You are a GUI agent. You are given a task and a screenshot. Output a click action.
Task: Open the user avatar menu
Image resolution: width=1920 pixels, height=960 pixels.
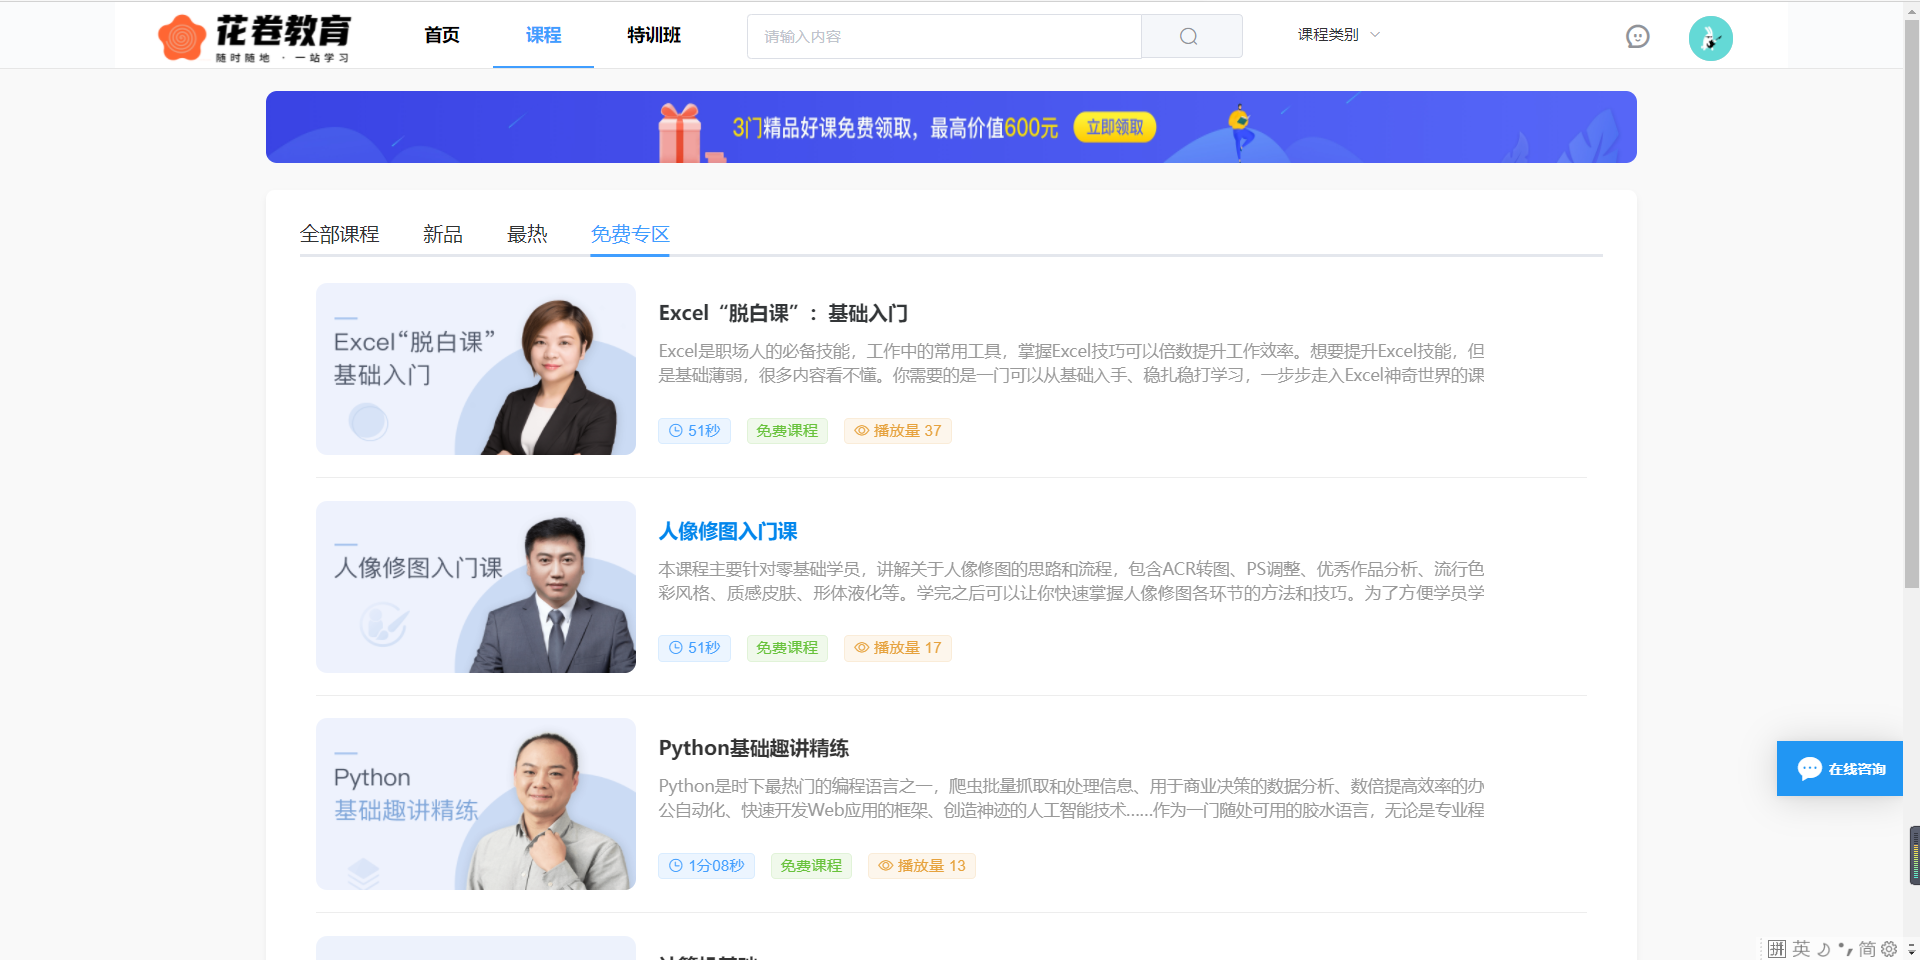(1710, 38)
